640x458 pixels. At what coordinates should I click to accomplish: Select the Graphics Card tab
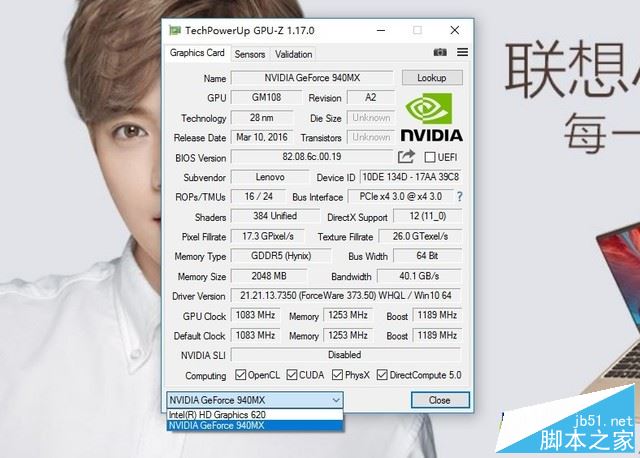click(197, 53)
